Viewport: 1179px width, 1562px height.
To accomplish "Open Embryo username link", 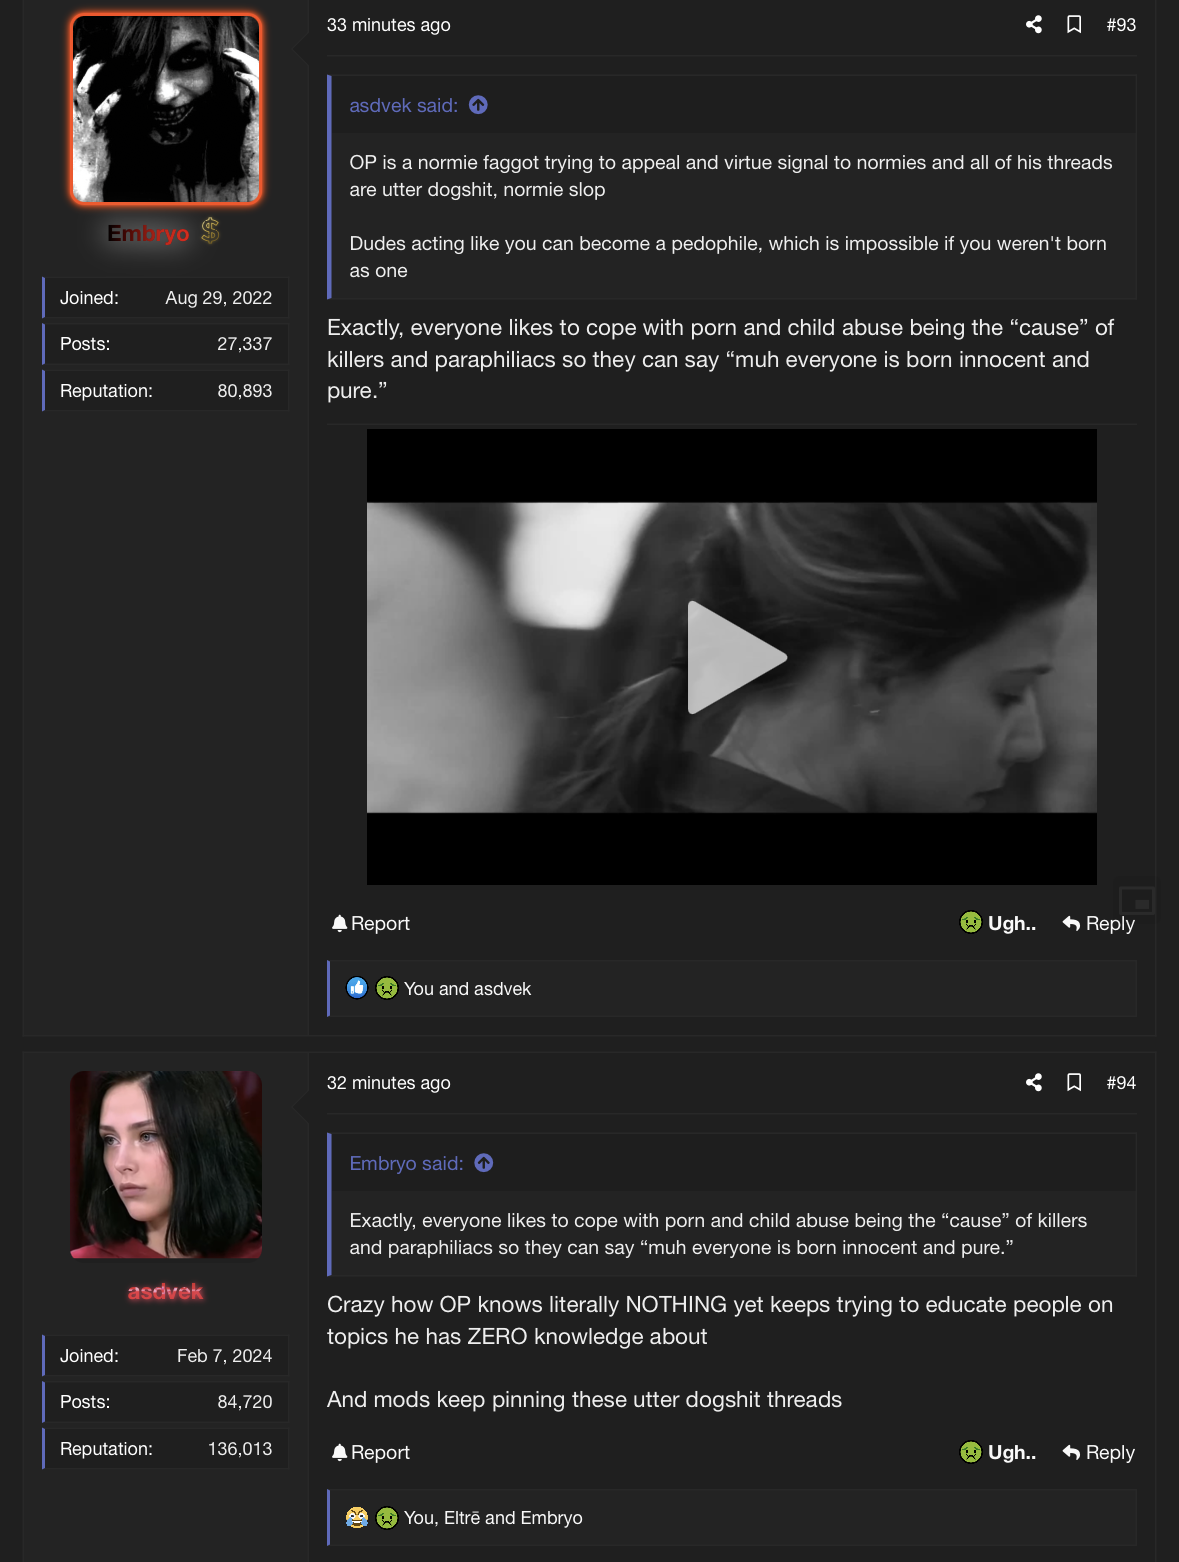I will (148, 233).
